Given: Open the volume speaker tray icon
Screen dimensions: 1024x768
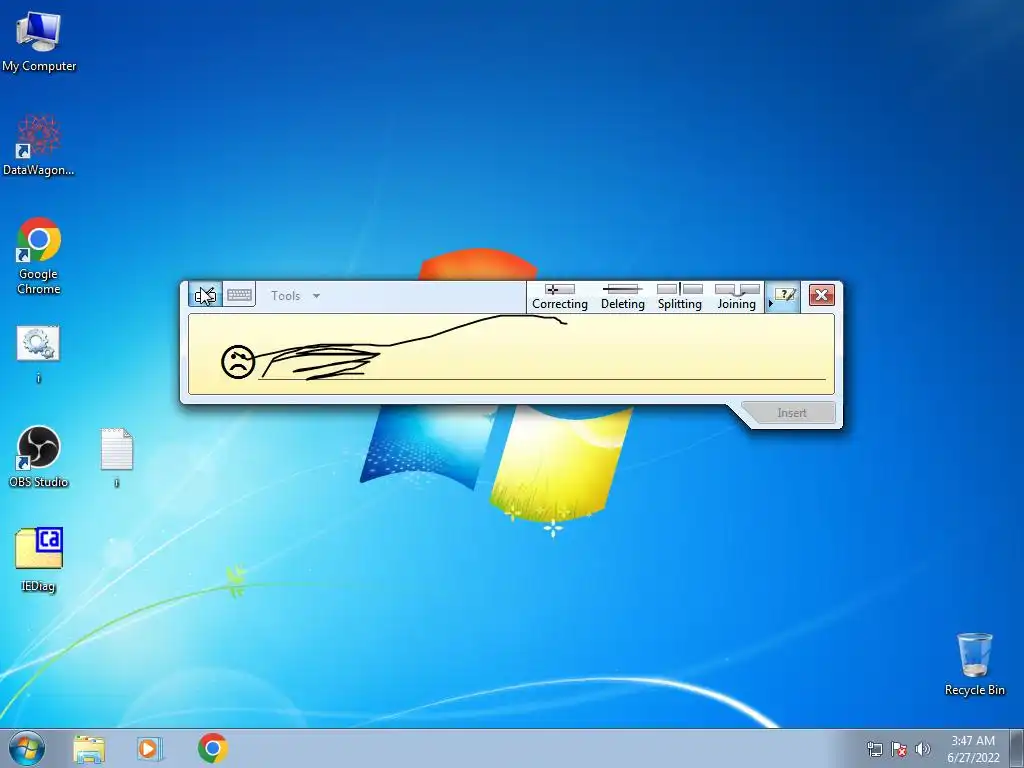Looking at the screenshot, I should tap(922, 749).
